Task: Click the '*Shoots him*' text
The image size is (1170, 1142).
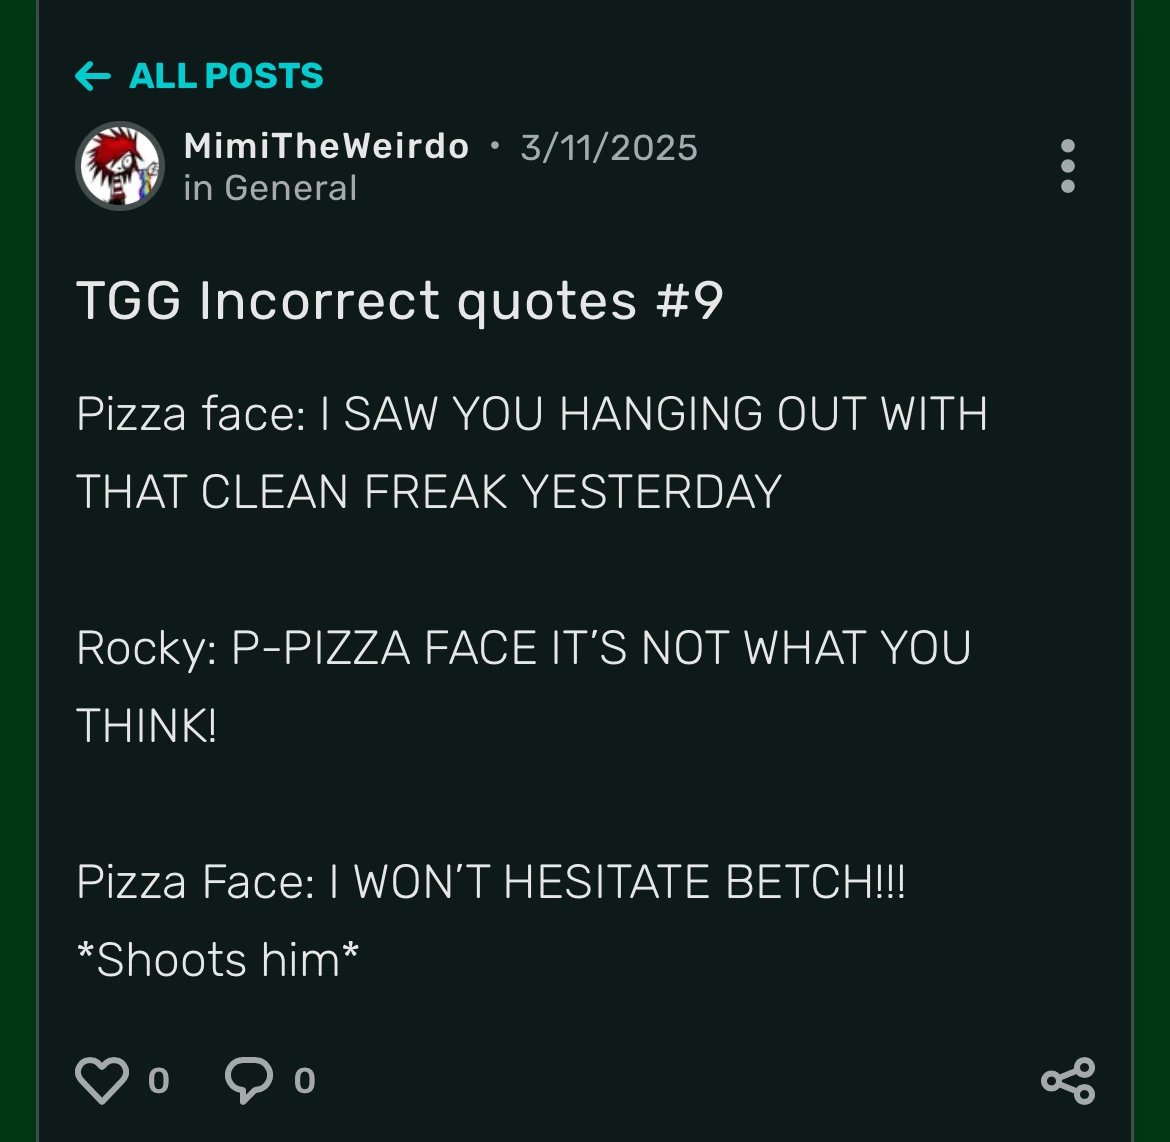Action: coord(217,960)
